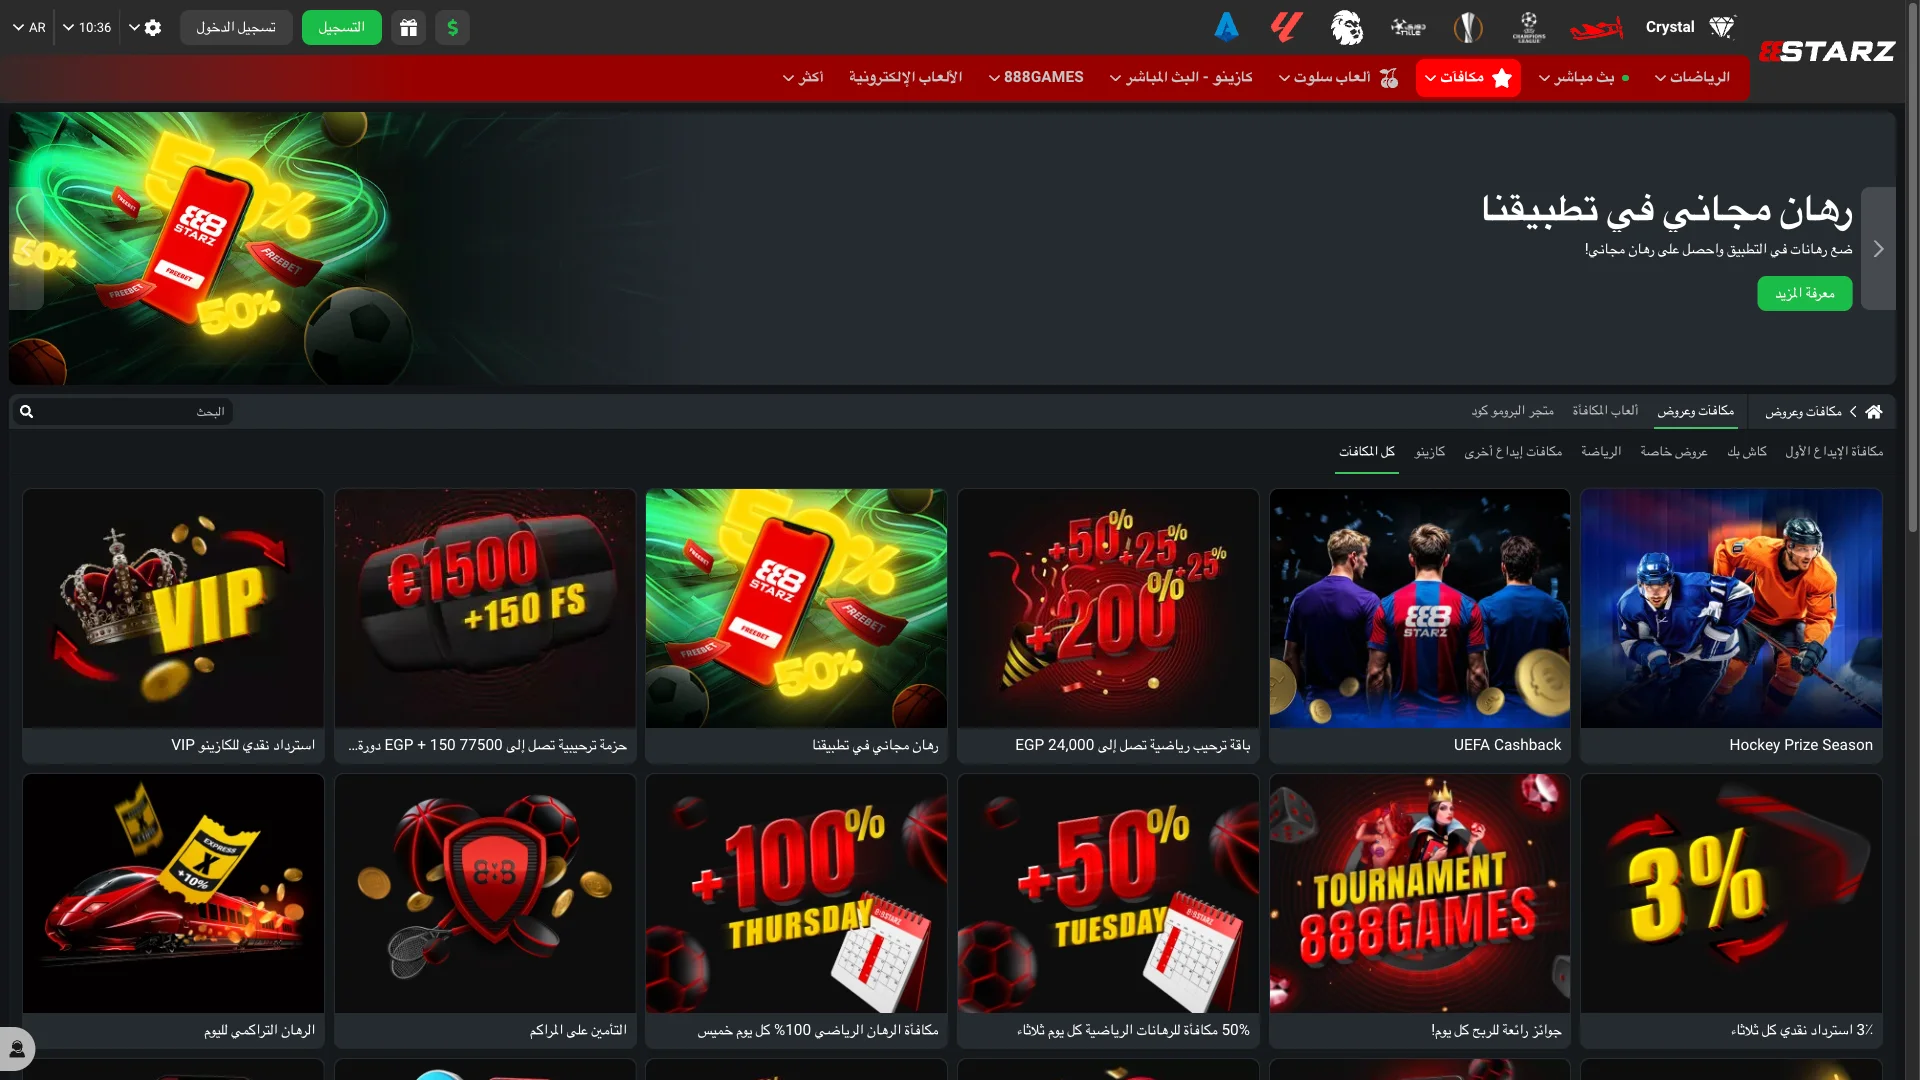The height and width of the screenshot is (1080, 1920).
Task: Select the ألعاب المكافأة tab
Action: (1605, 411)
